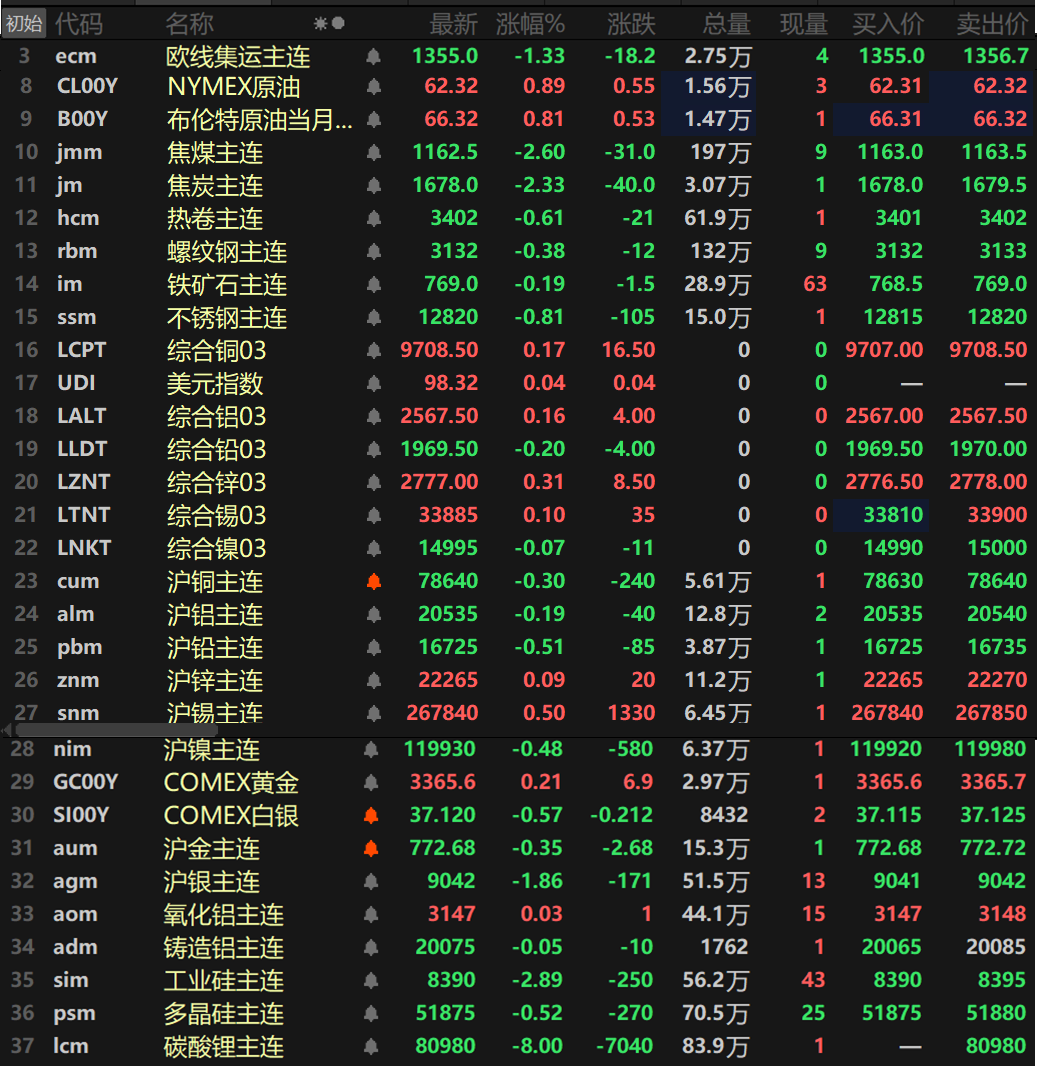Click the orange alert bell for COMEX白银
The height and width of the screenshot is (1066, 1037).
tap(371, 816)
